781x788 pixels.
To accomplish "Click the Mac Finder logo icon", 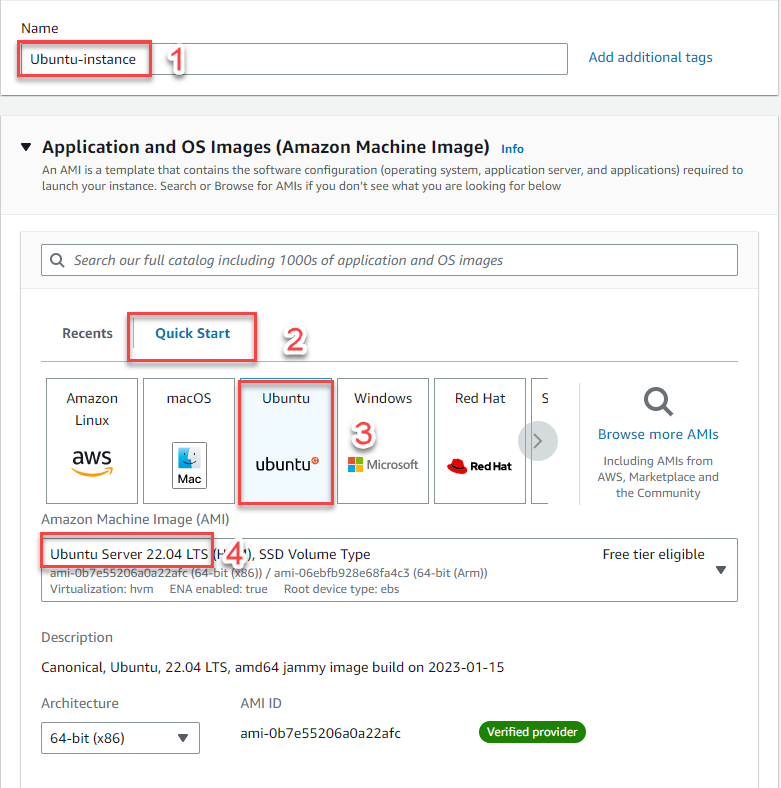I will [189, 465].
